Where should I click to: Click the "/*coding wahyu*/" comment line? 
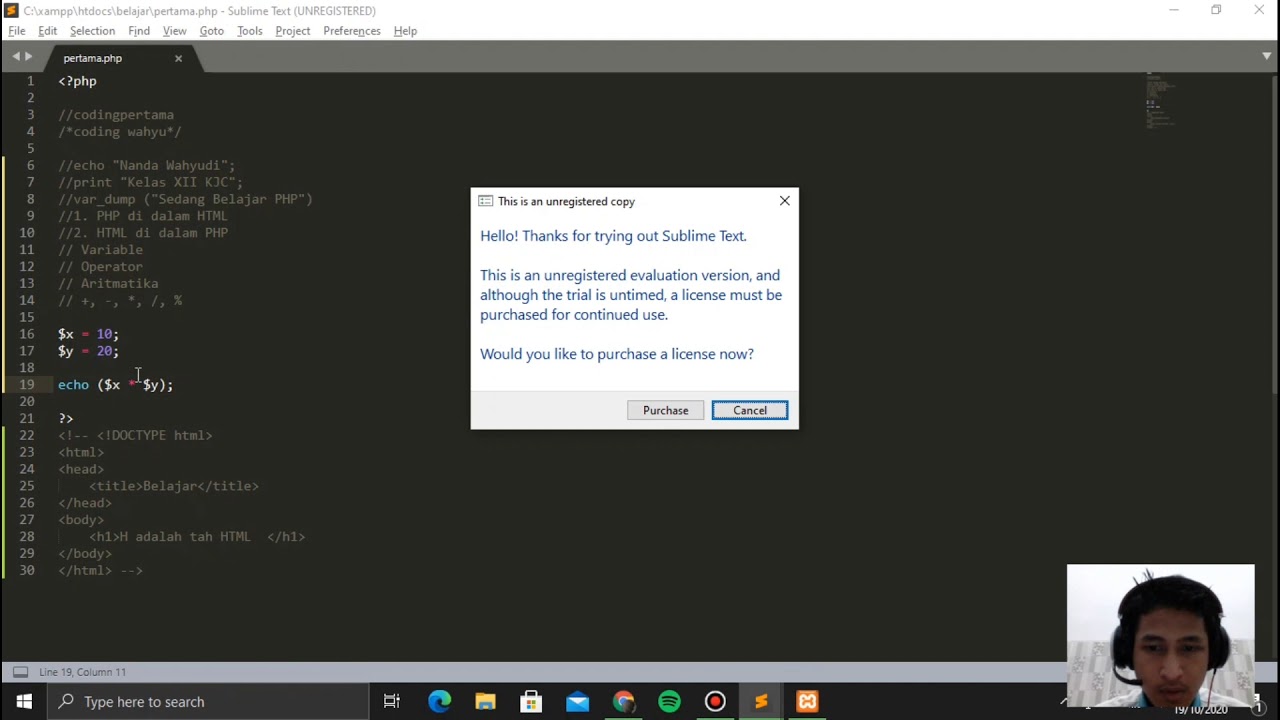[x=120, y=132]
